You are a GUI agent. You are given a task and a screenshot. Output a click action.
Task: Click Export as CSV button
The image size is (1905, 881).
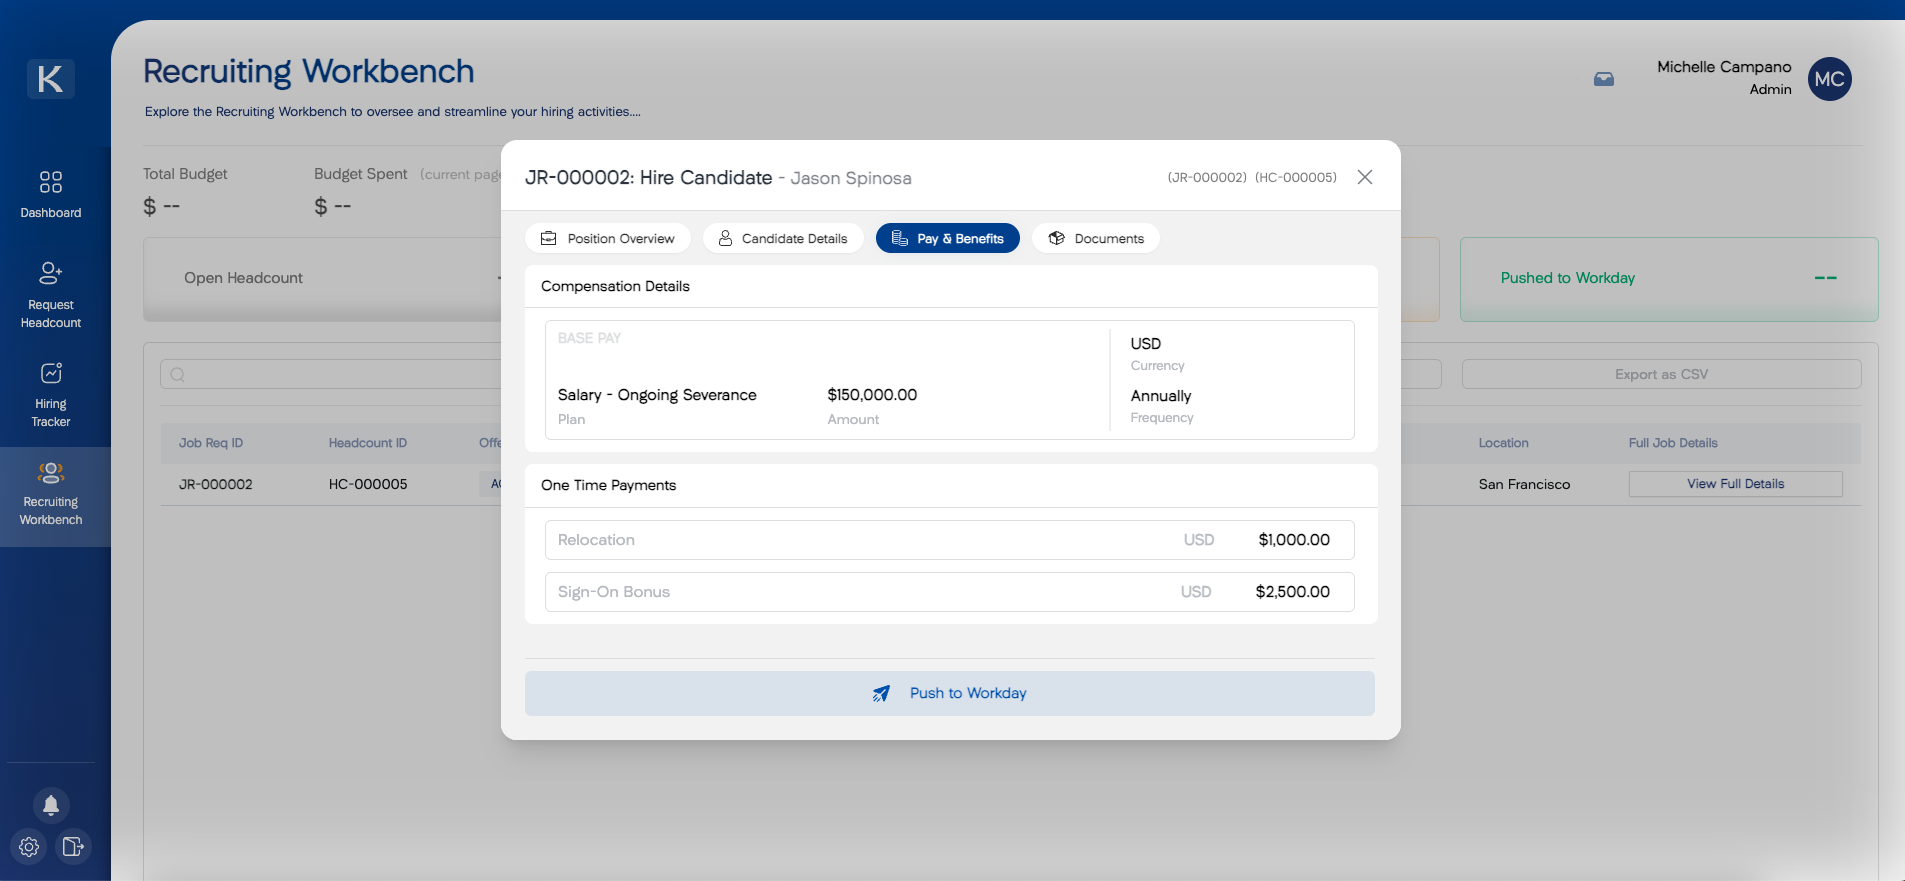(x=1662, y=374)
